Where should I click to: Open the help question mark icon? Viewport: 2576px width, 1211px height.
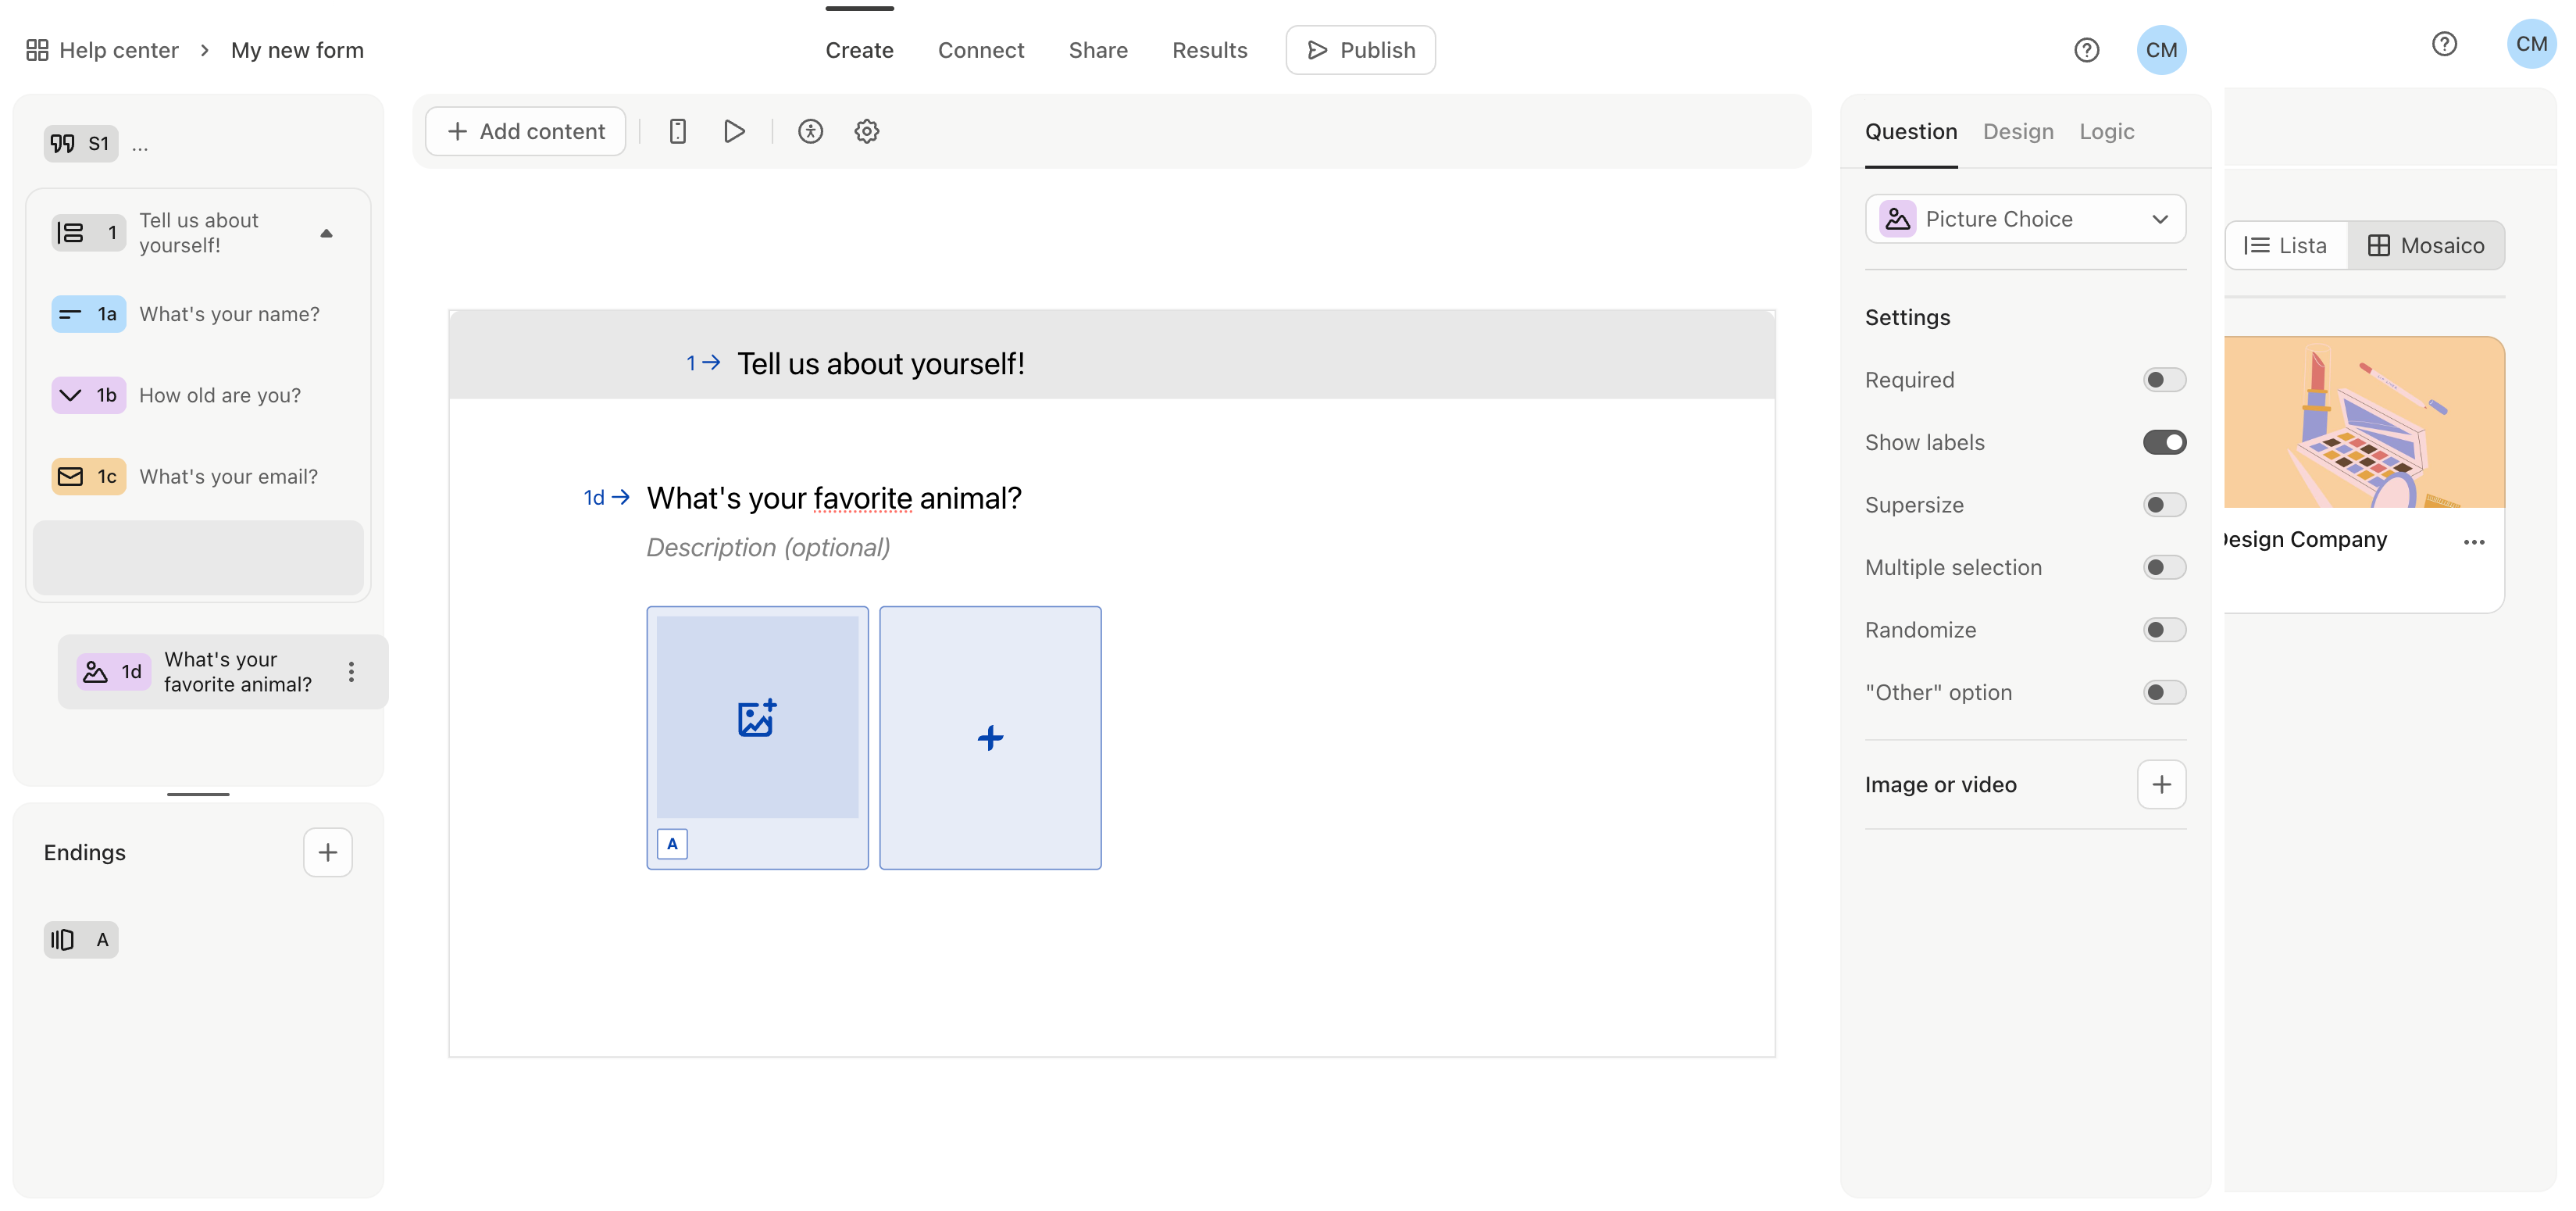click(2087, 50)
